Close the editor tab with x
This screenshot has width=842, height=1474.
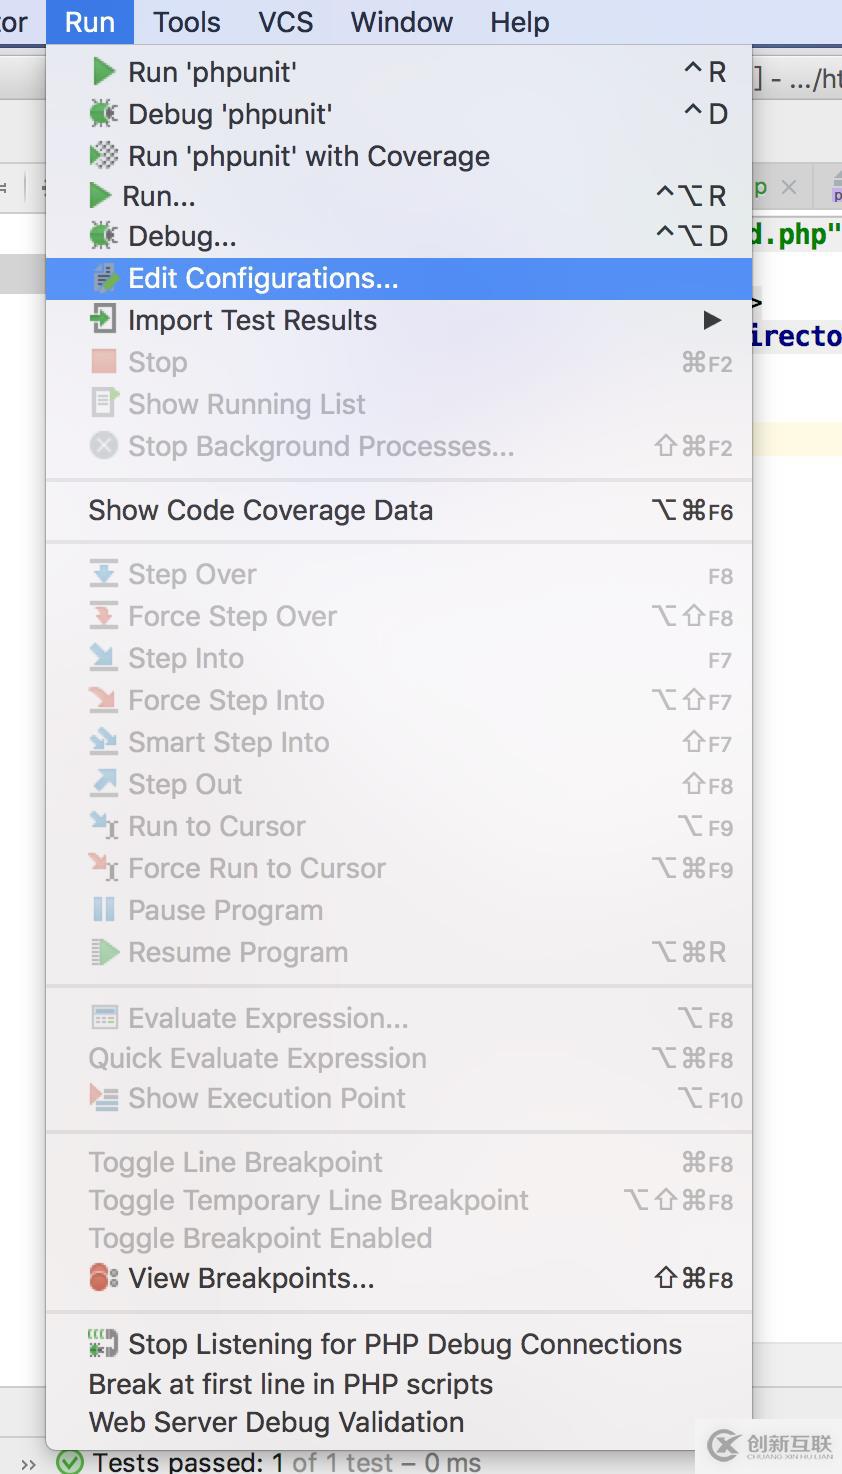[x=789, y=187]
